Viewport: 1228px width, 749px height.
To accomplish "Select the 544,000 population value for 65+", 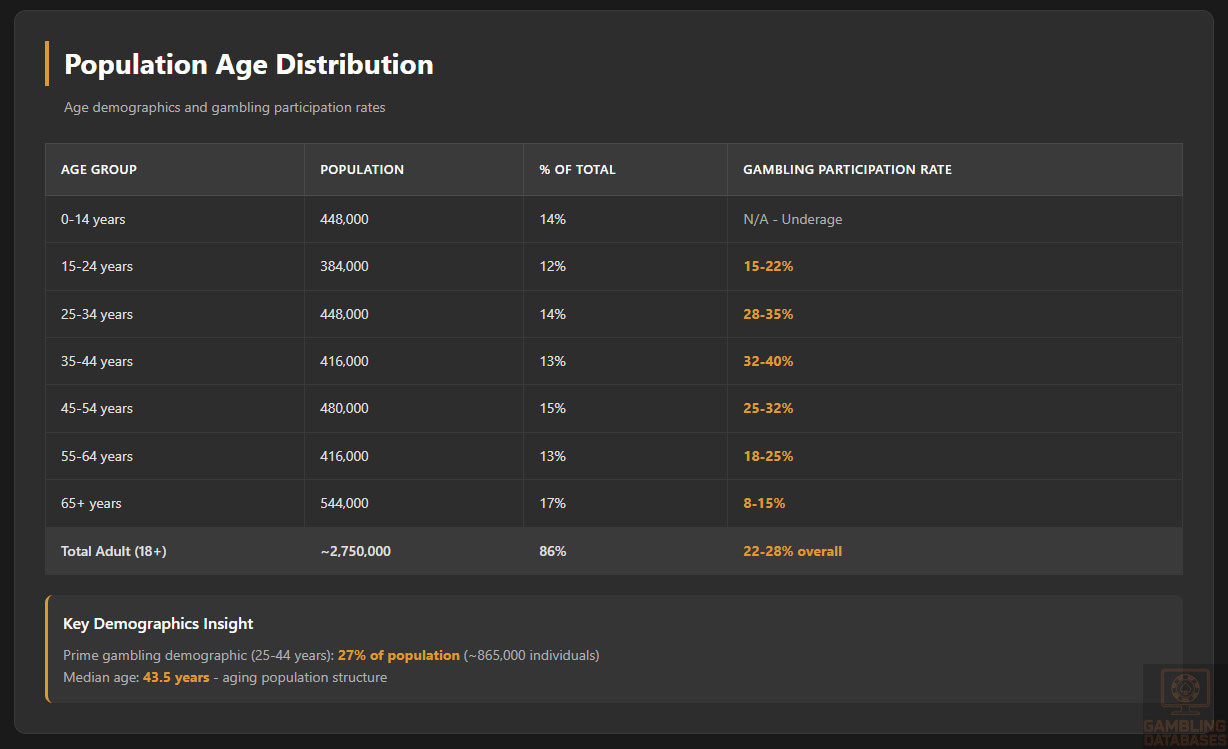I will (x=344, y=503).
